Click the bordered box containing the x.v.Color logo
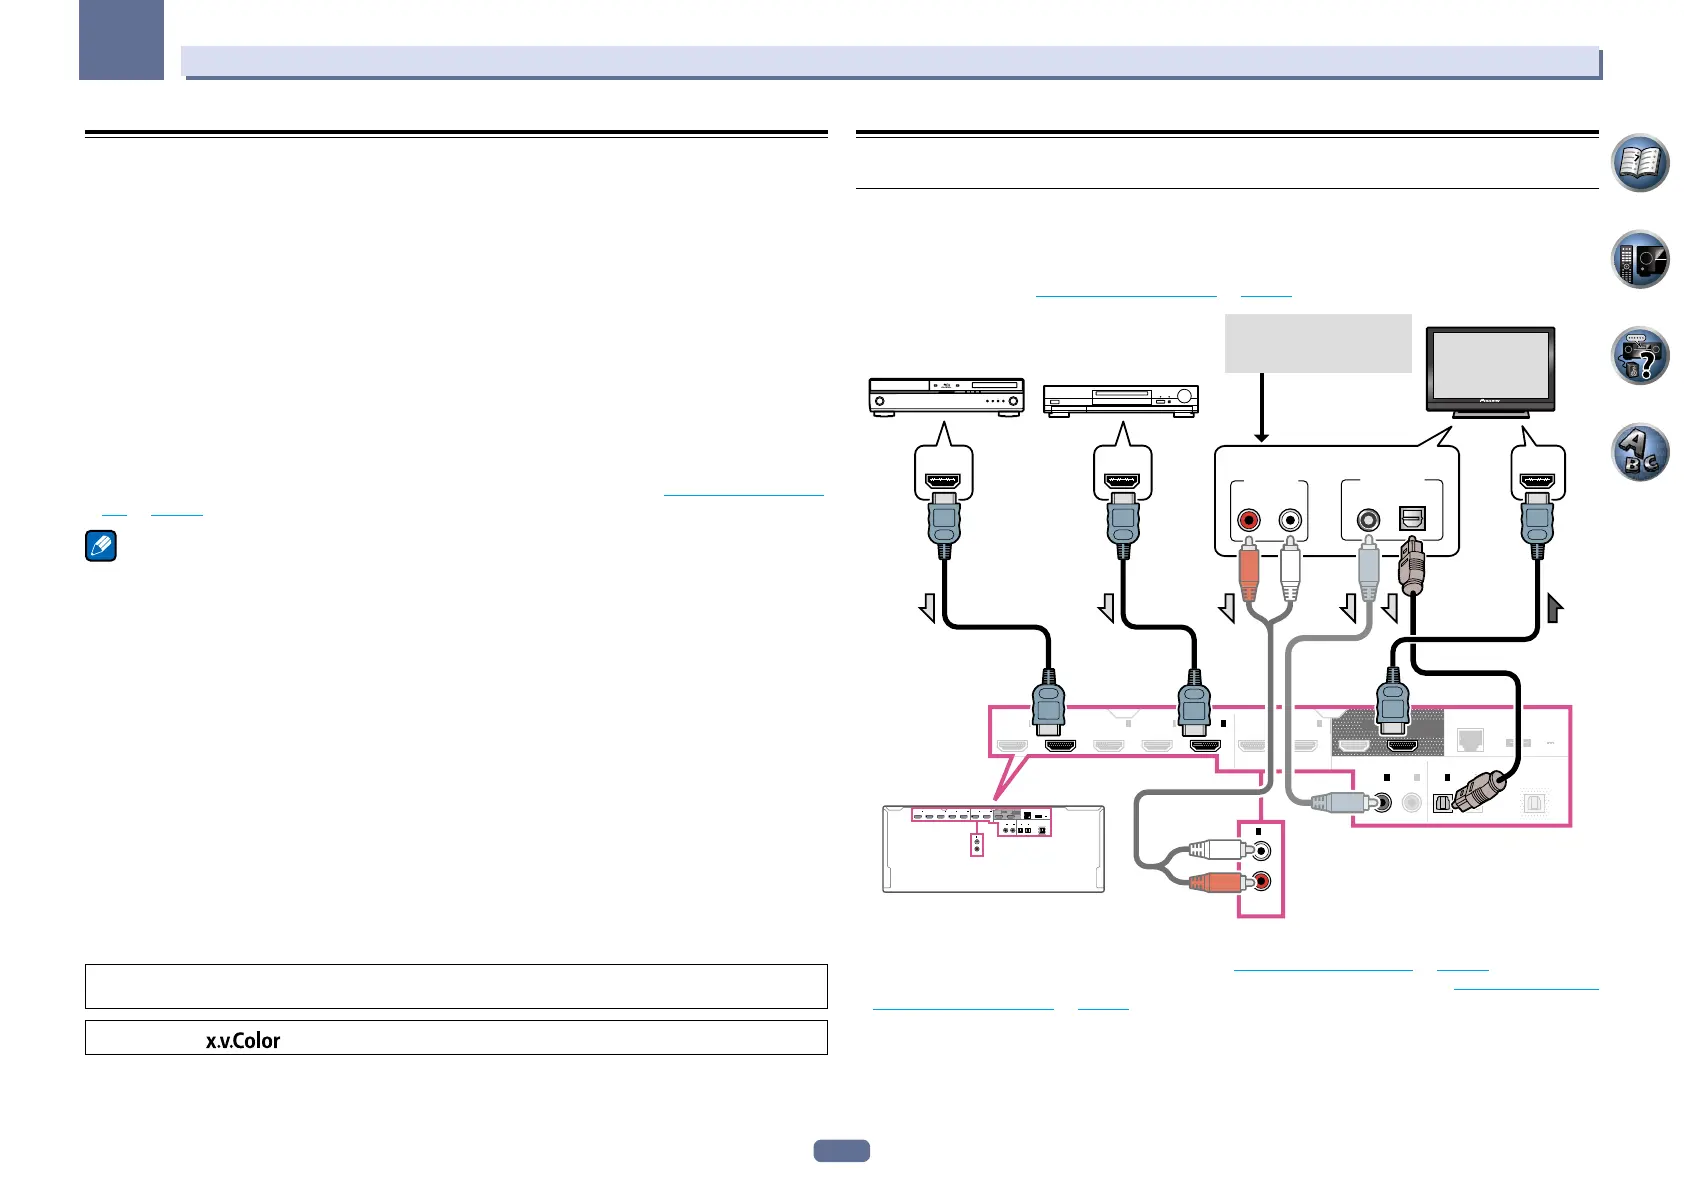The height and width of the screenshot is (1191, 1684). (x=456, y=1038)
